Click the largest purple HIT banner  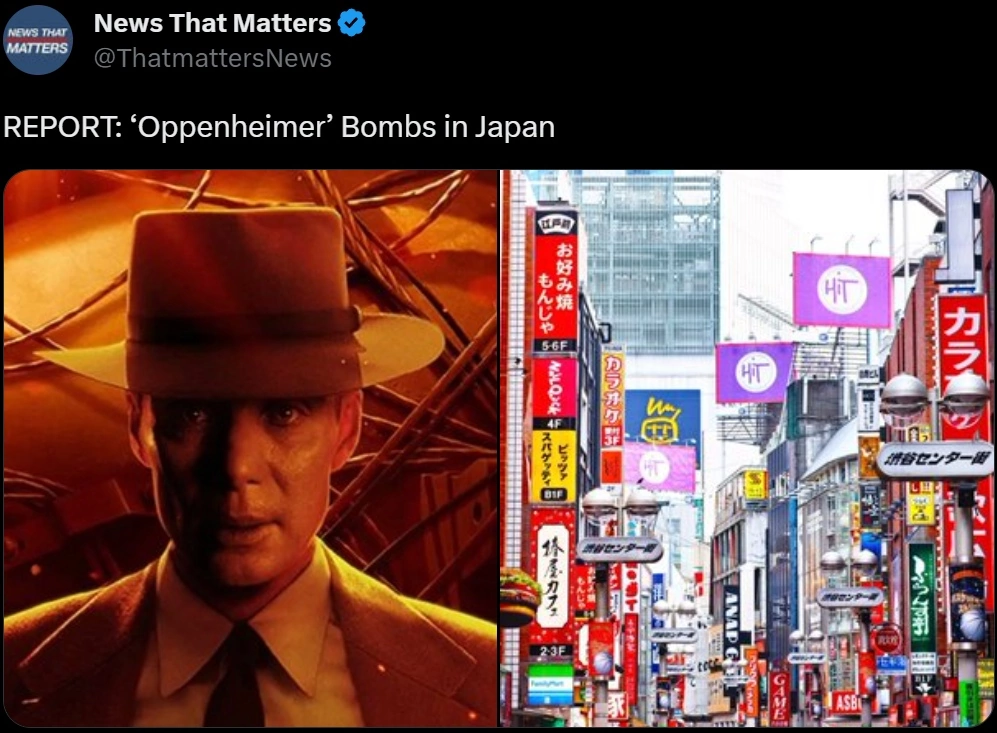(841, 290)
